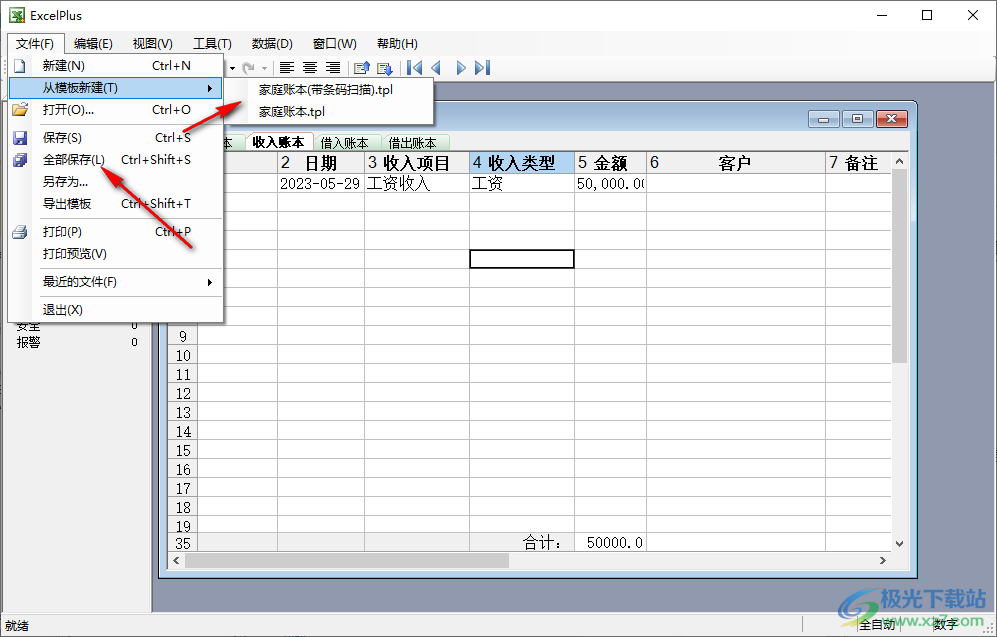Click the floppy disk icon beside 保存(S)

point(20,138)
